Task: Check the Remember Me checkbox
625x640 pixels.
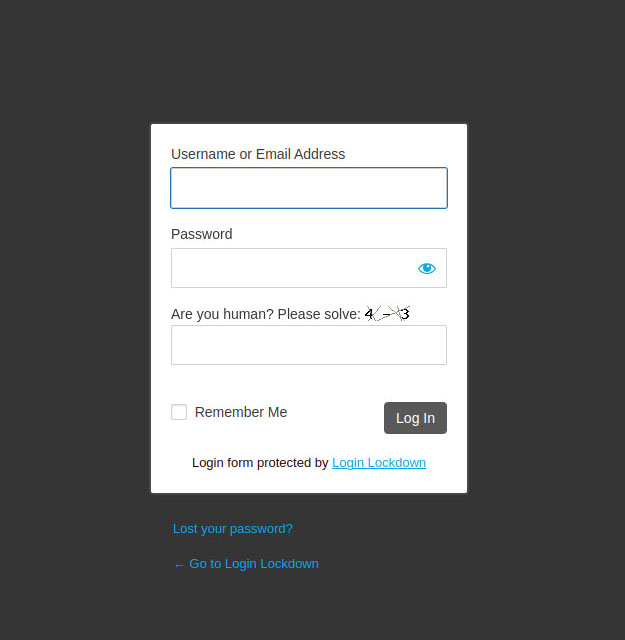Action: [179, 412]
